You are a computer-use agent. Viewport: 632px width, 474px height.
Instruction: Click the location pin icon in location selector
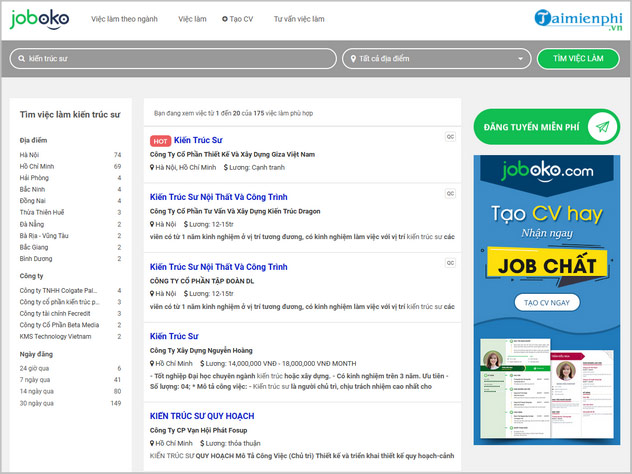coord(353,59)
